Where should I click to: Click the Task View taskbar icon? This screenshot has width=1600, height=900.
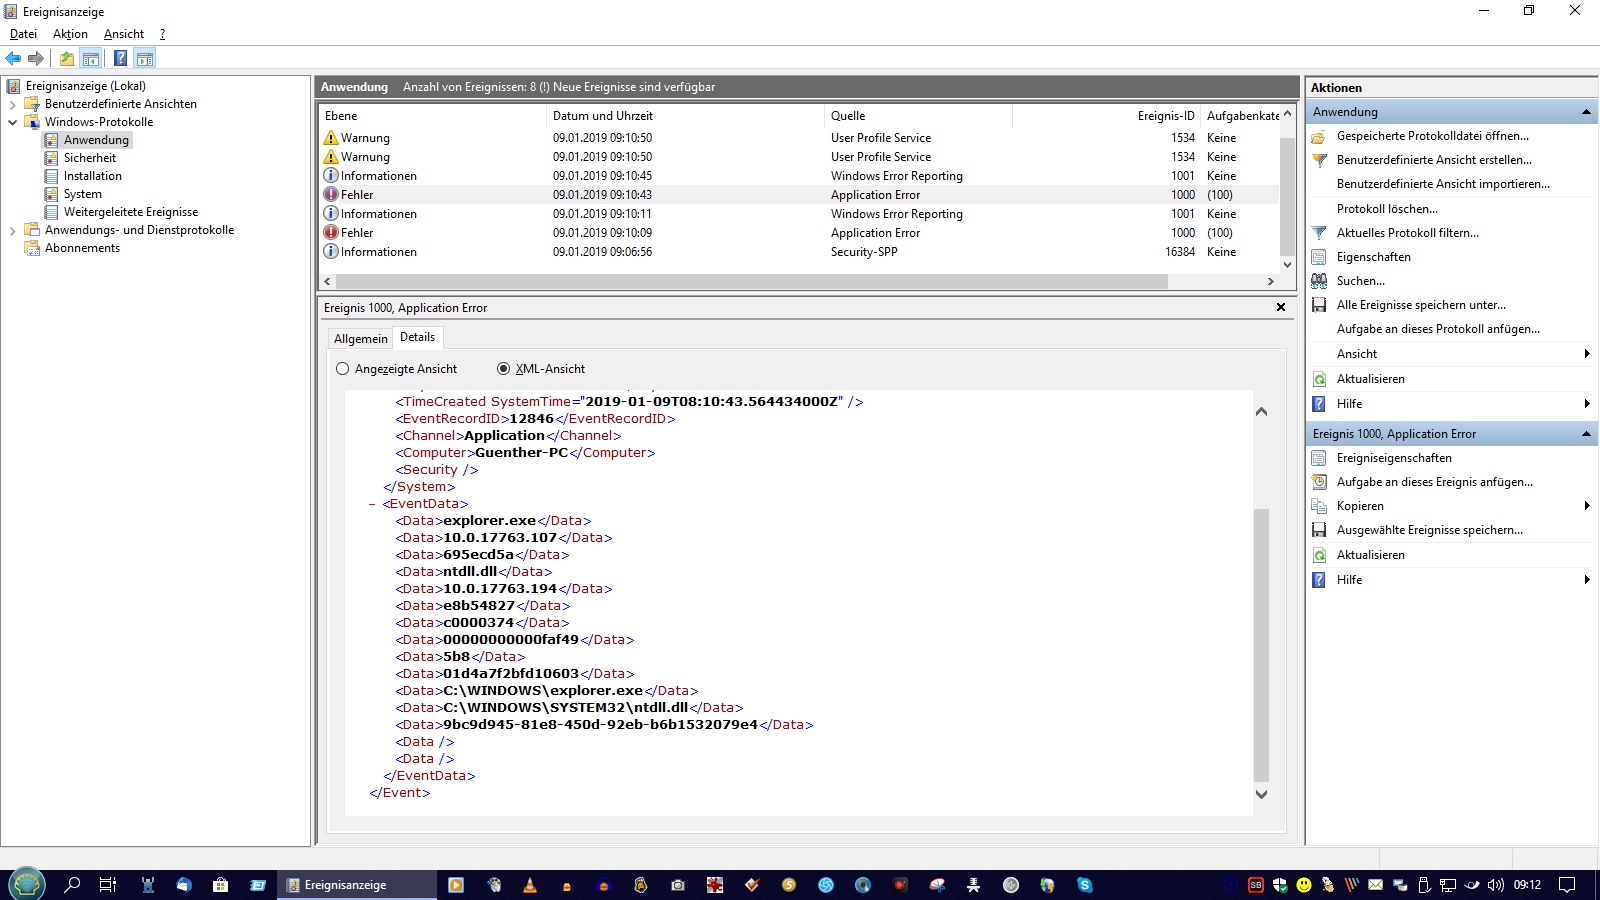pyautogui.click(x=108, y=885)
